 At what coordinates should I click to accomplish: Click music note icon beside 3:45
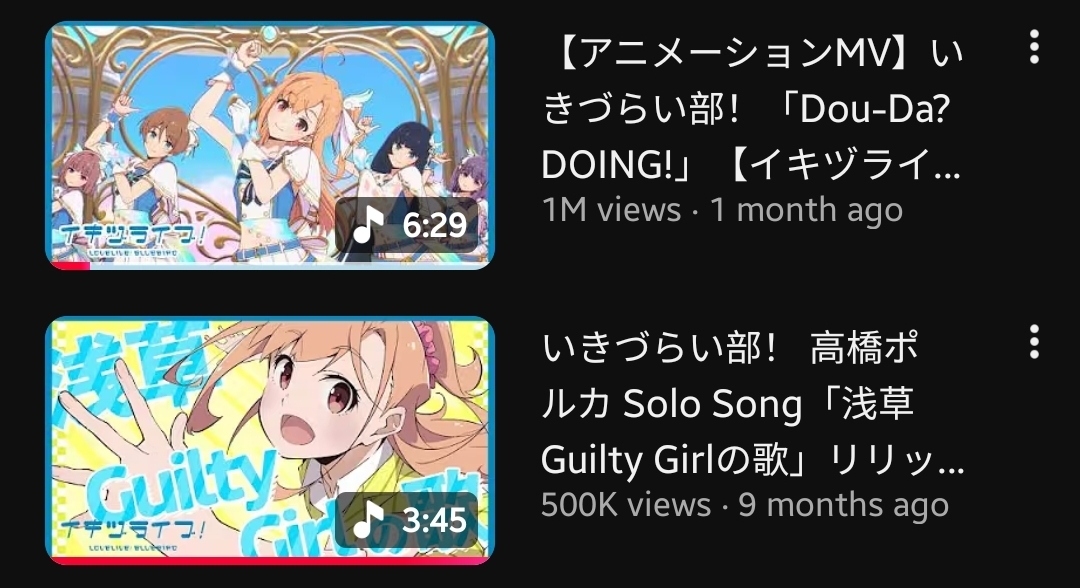coord(368,519)
